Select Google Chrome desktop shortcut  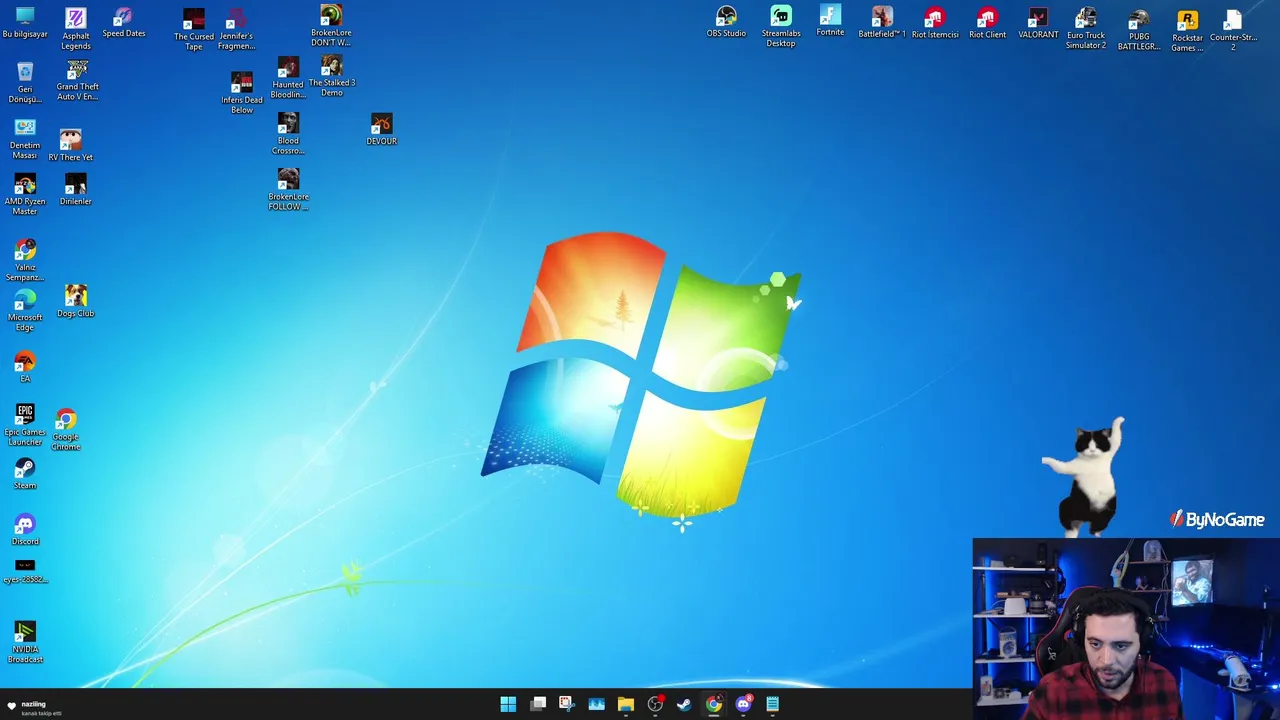coord(66,430)
